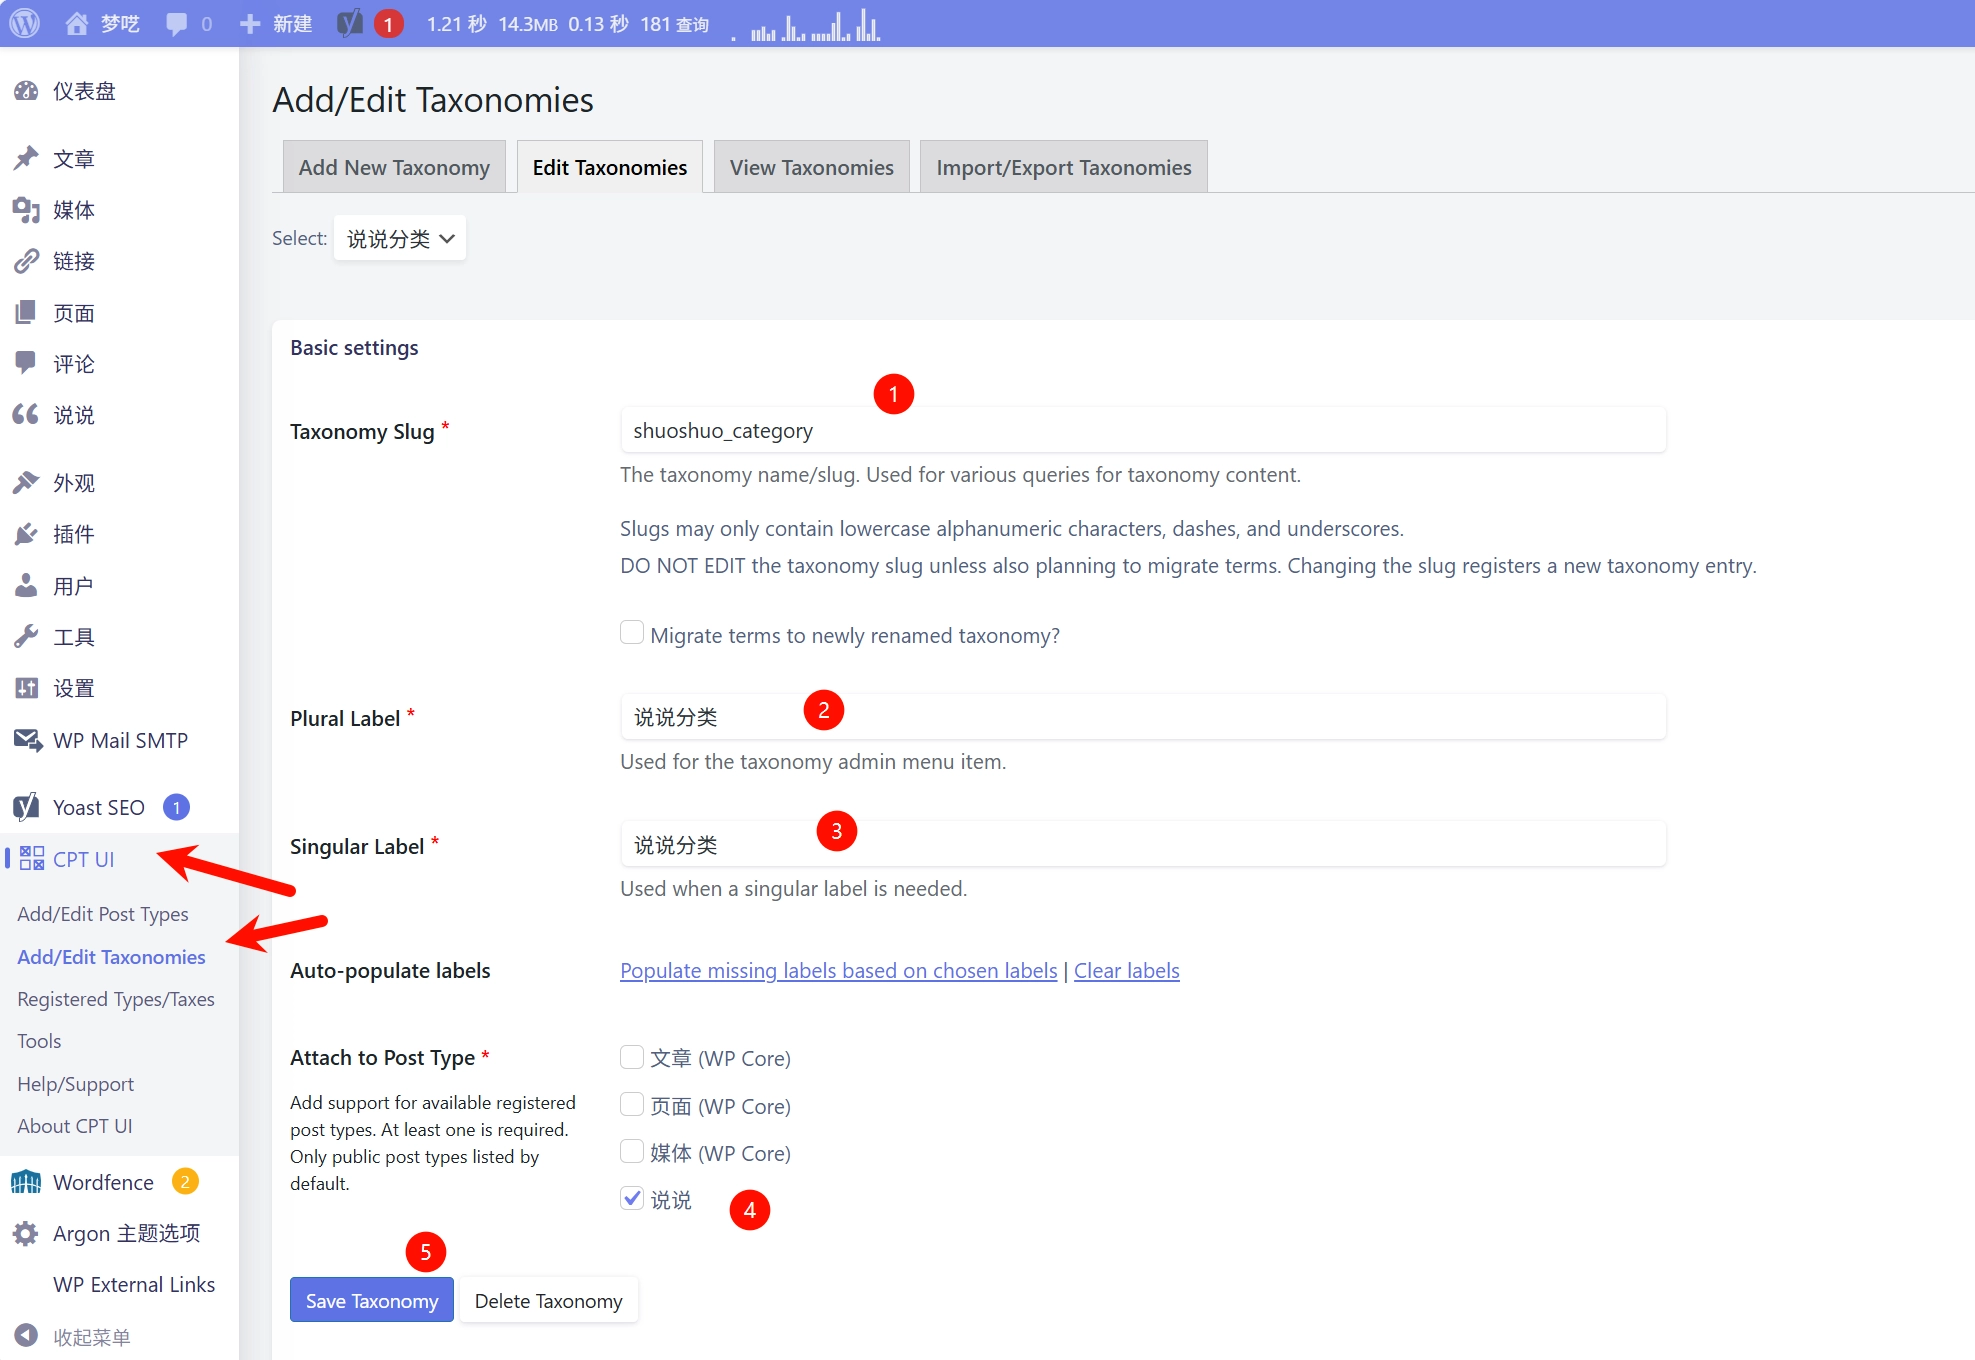Screen dimensions: 1975x1360
Task: Open the 仪表盘 dashboard icon
Action: click(26, 91)
